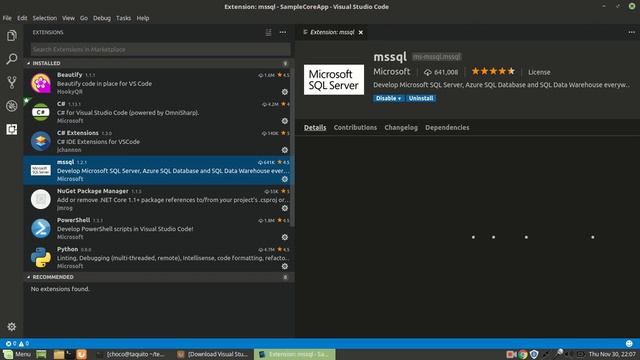The image size is (640, 360).
Task: Open NuGet Package Manager manage gear
Action: [285, 208]
